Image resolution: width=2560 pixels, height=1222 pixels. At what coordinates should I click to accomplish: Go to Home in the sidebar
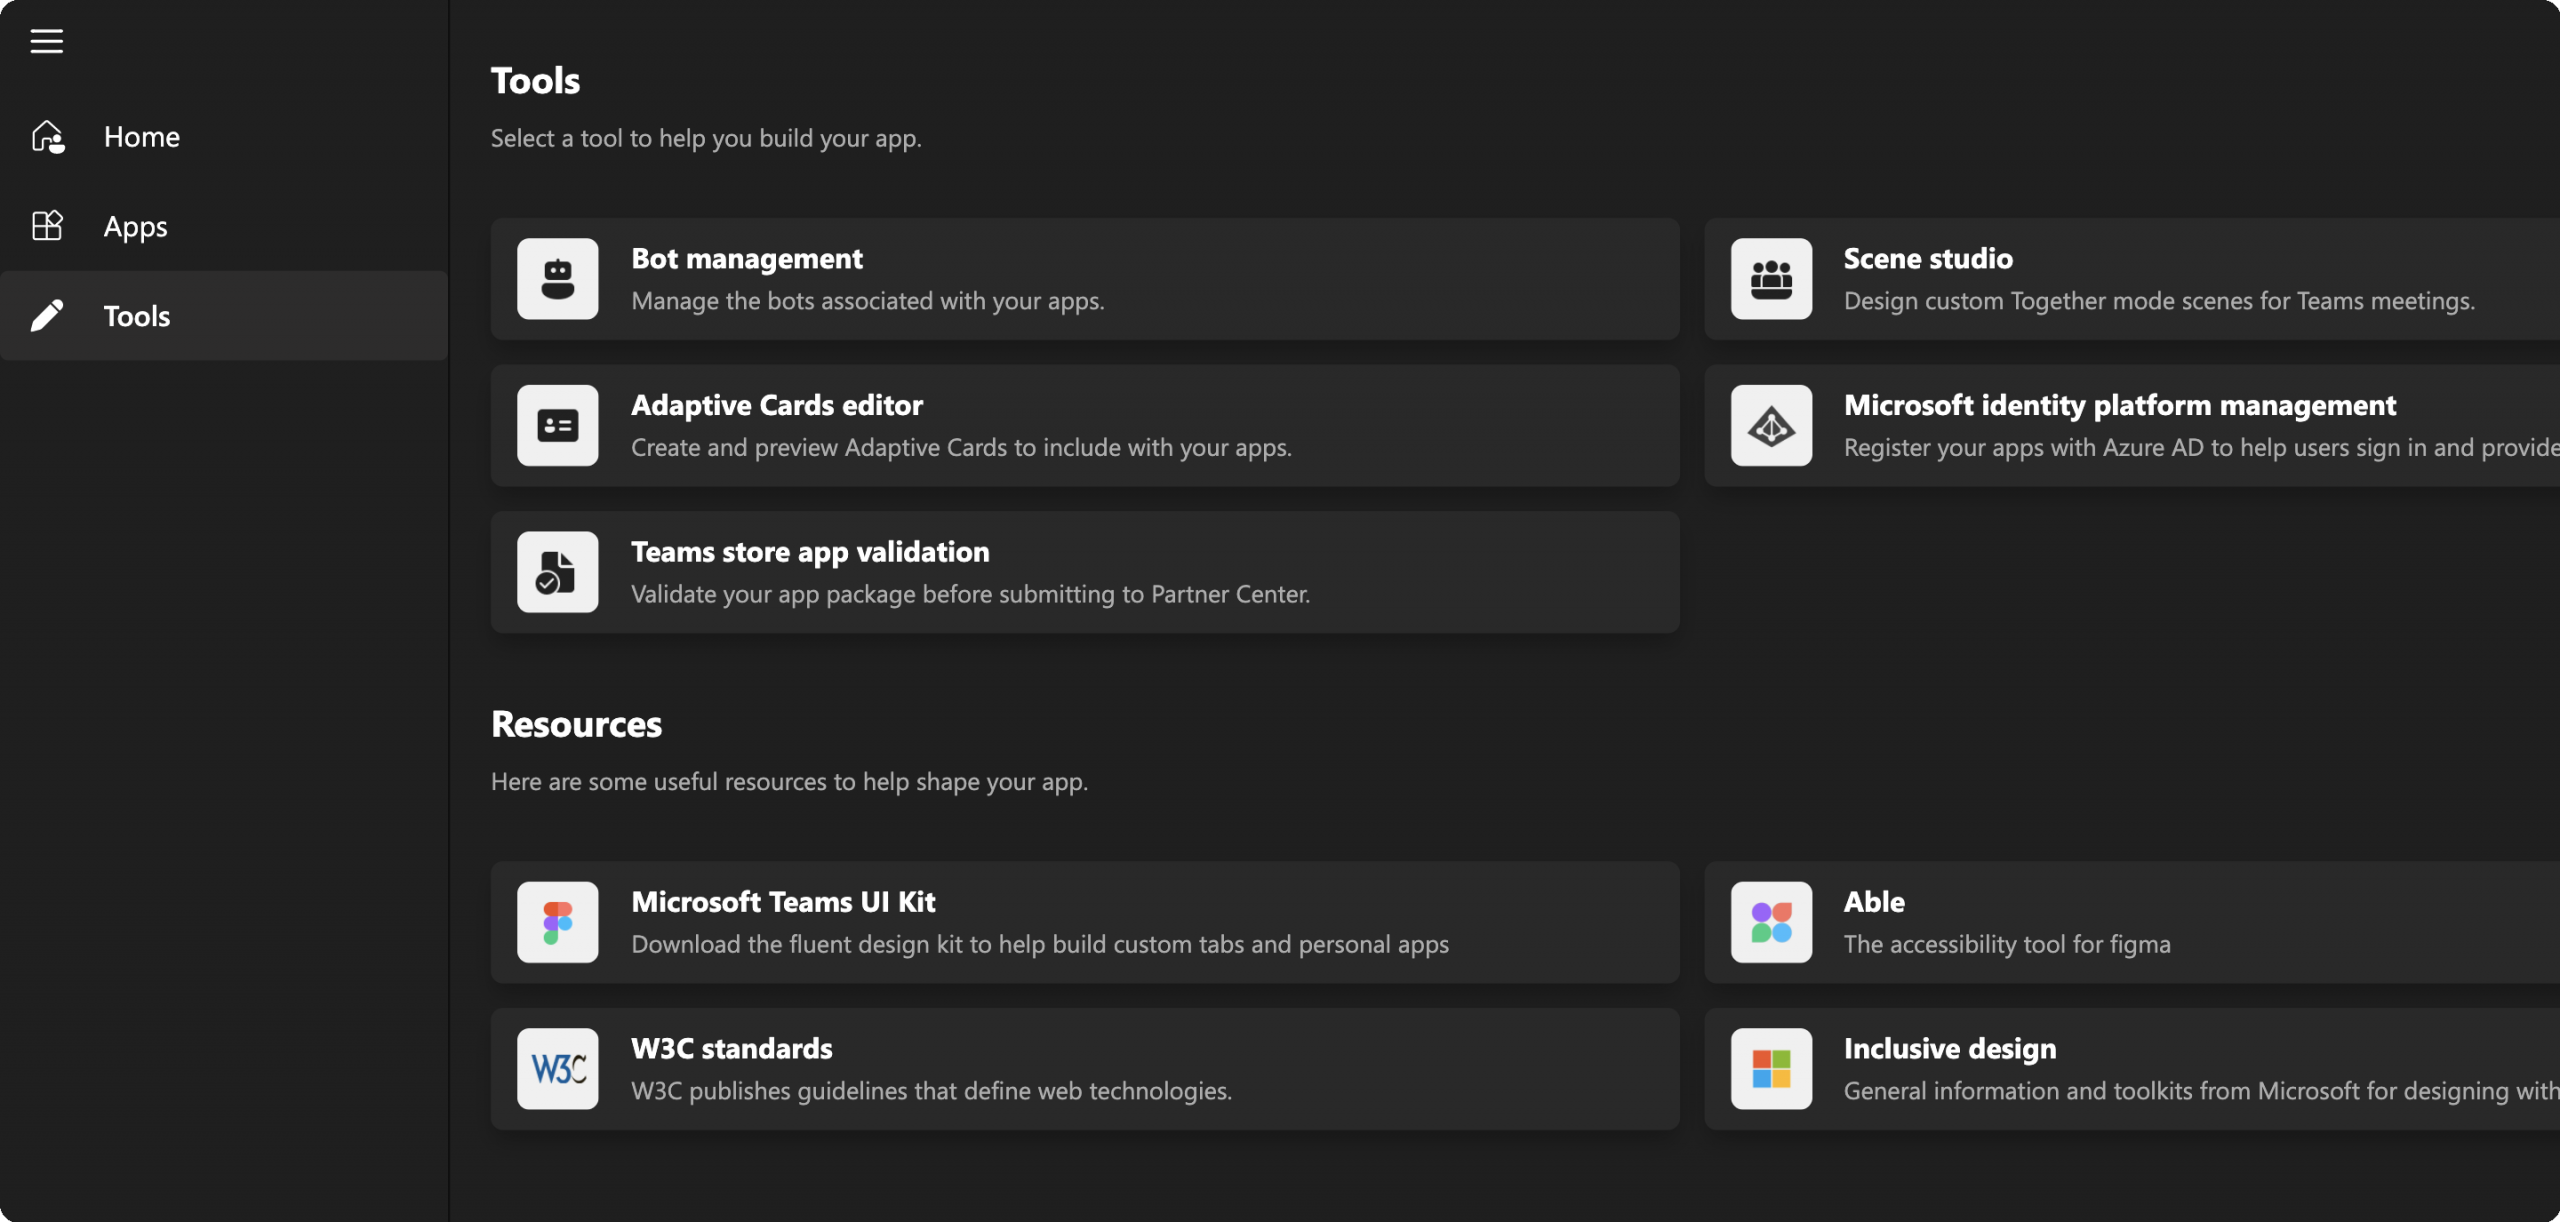224,136
